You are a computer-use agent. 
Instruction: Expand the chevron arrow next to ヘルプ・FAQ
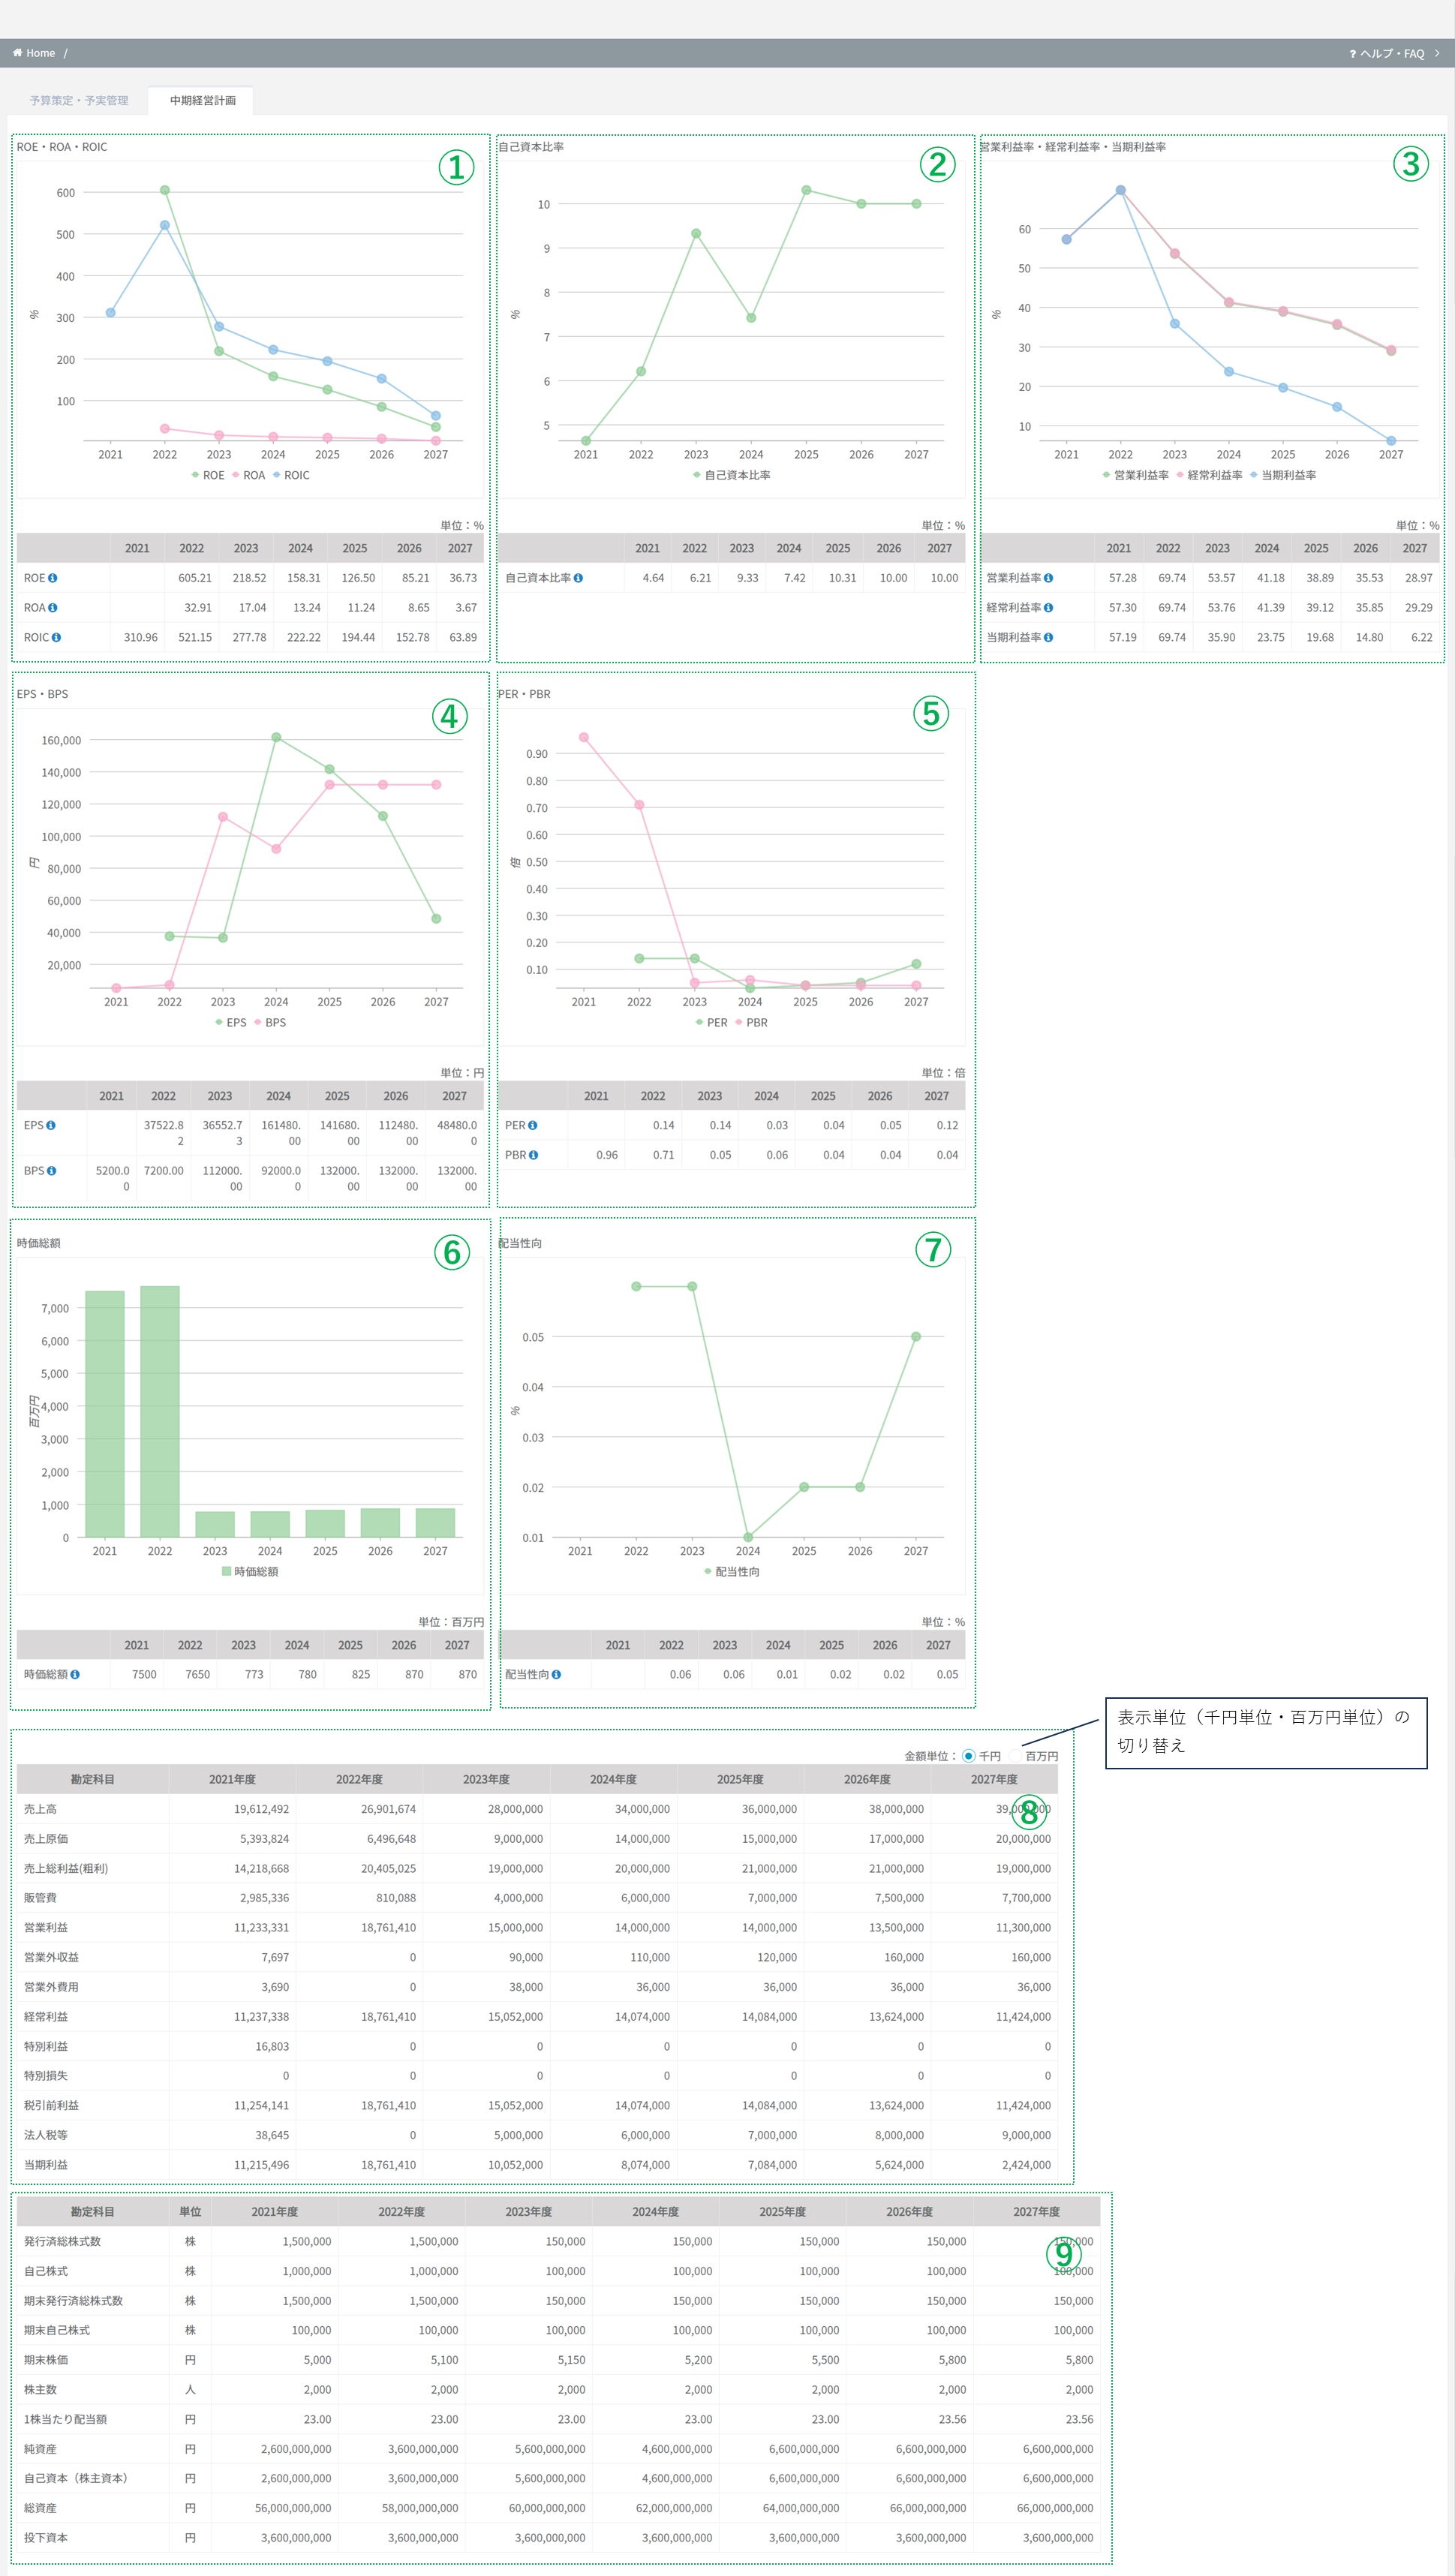[1437, 53]
